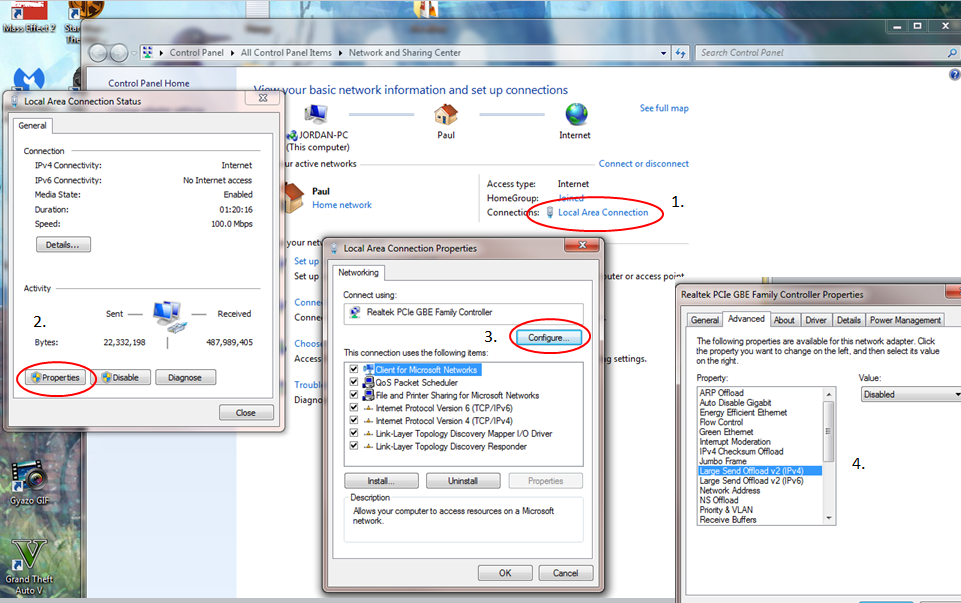Click Realtek adapter icon in Connect using box
This screenshot has height=603, width=961.
[354, 313]
